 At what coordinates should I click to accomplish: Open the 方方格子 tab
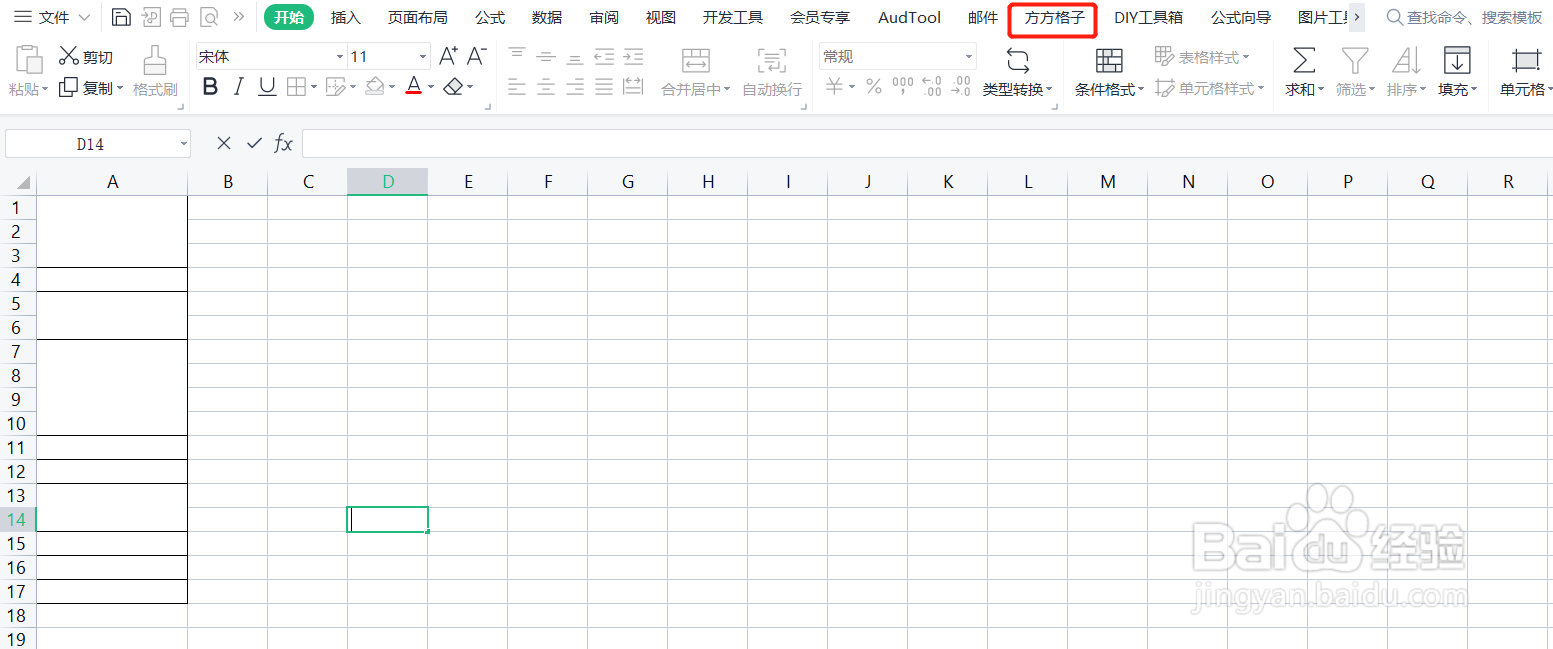(x=1054, y=18)
